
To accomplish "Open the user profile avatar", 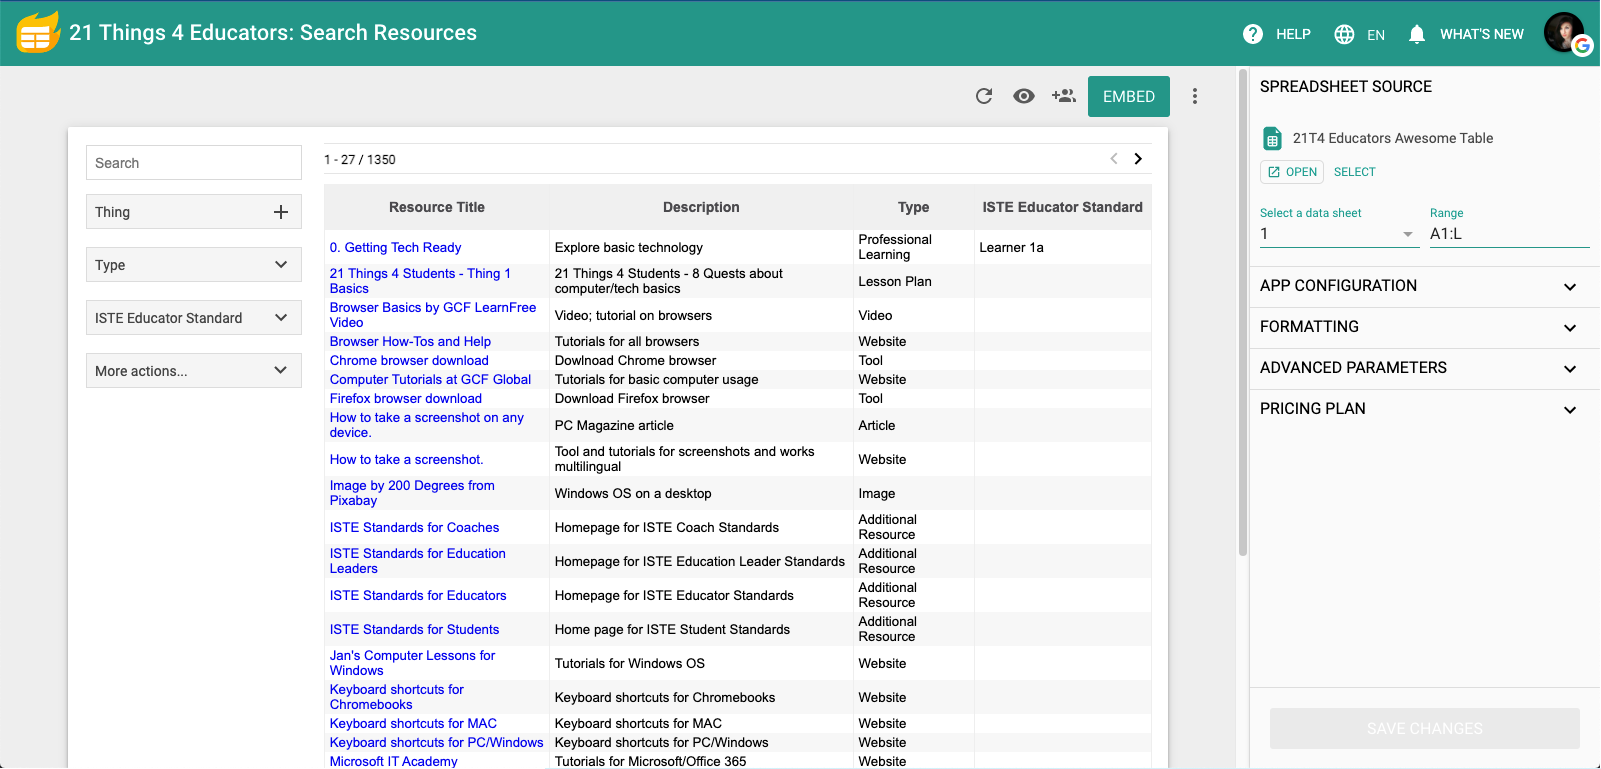I will pos(1566,33).
